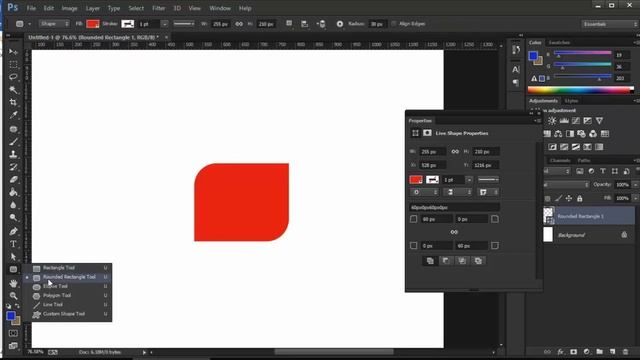Toggle Lock all padlock in Layers

point(580,198)
